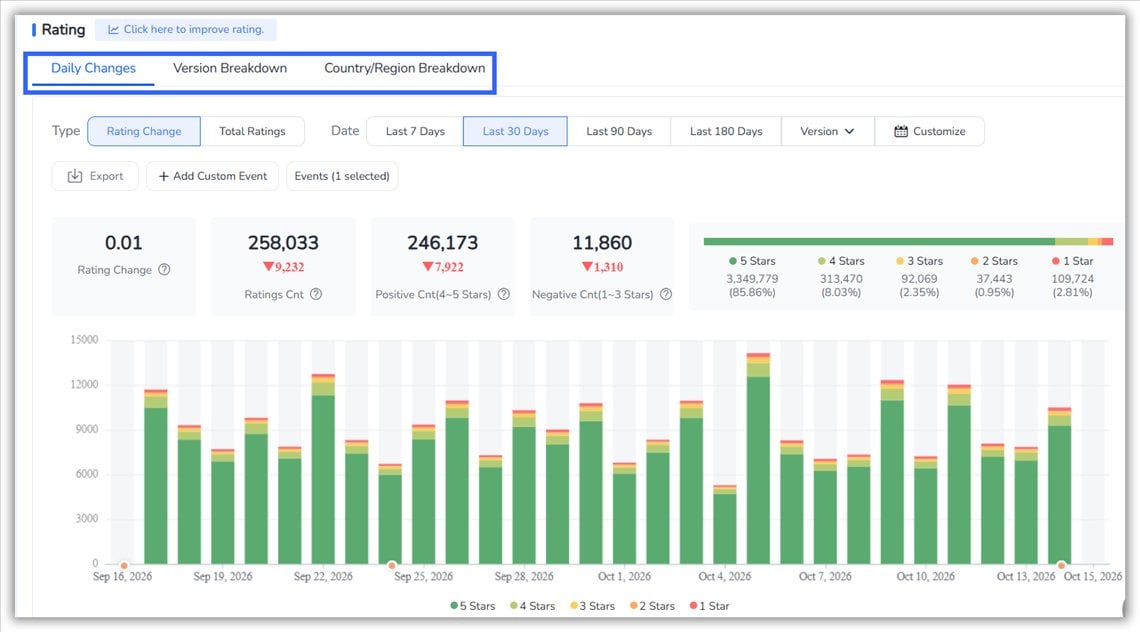Image resolution: width=1140 pixels, height=632 pixels.
Task: Choose the Last 180 Days date range
Action: coord(726,132)
